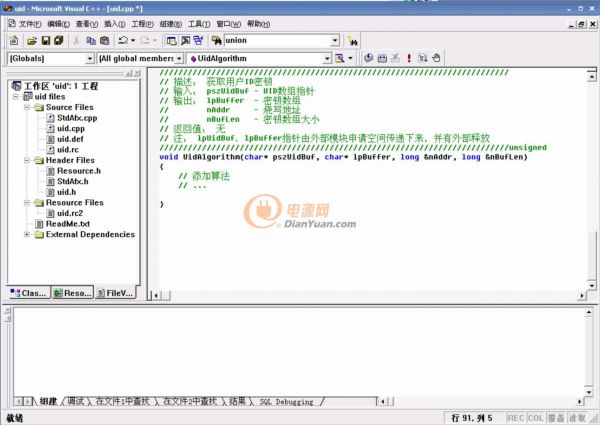This screenshot has width=600, height=425.
Task: Open the union search combo dropdown
Action: pos(335,41)
